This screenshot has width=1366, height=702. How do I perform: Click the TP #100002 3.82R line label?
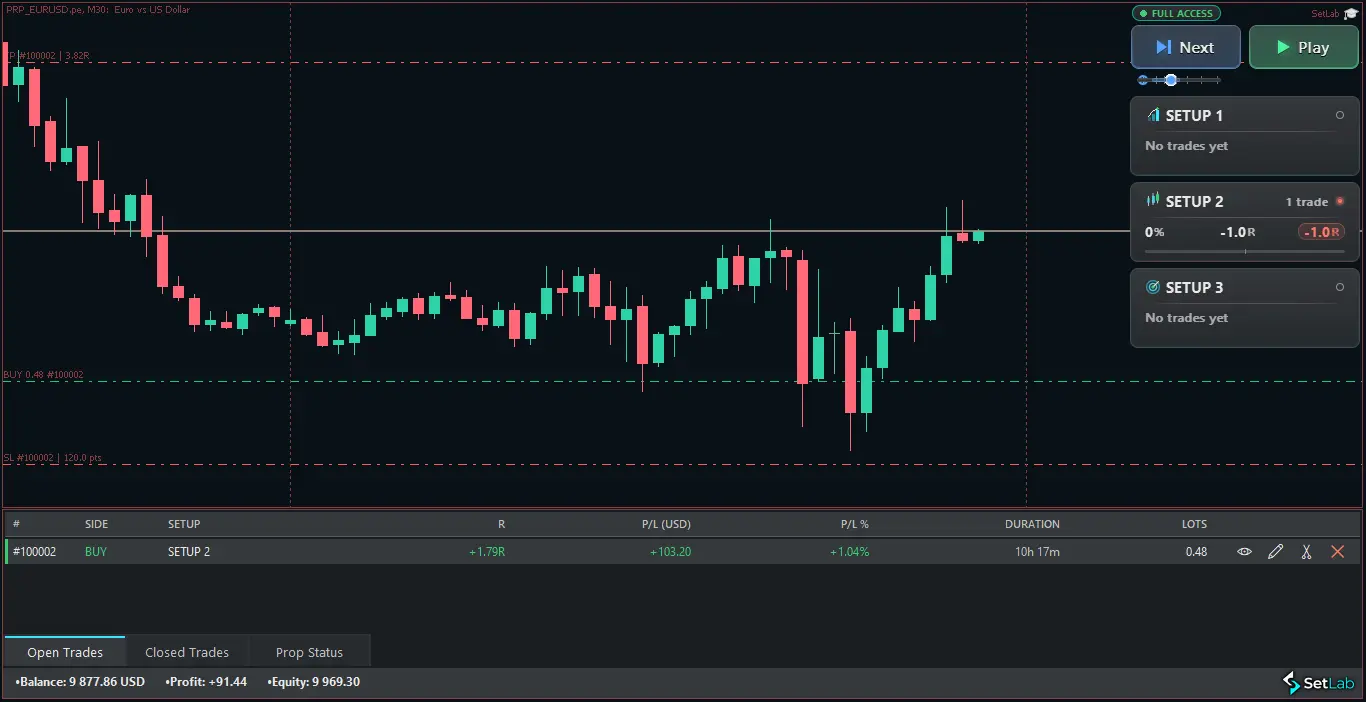50,56
